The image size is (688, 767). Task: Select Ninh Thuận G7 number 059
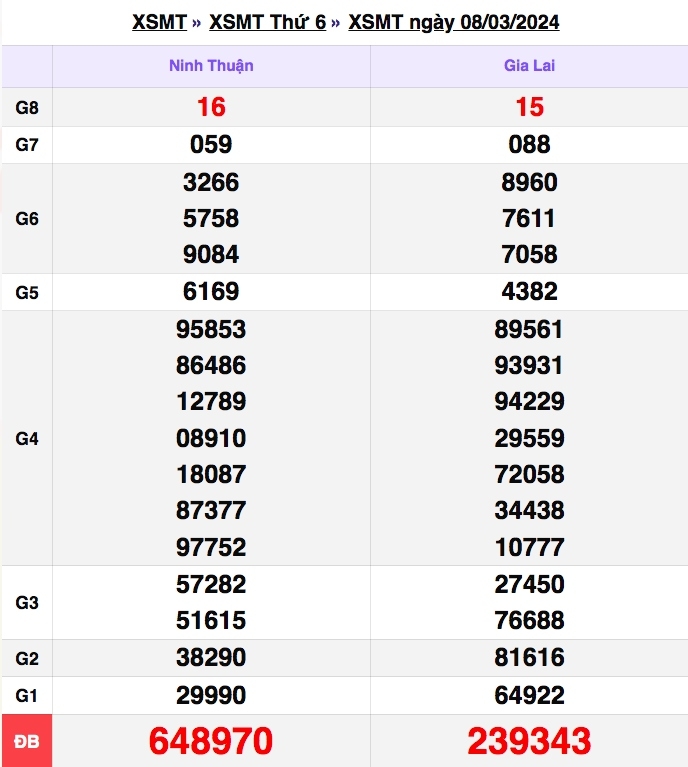[x=211, y=144]
